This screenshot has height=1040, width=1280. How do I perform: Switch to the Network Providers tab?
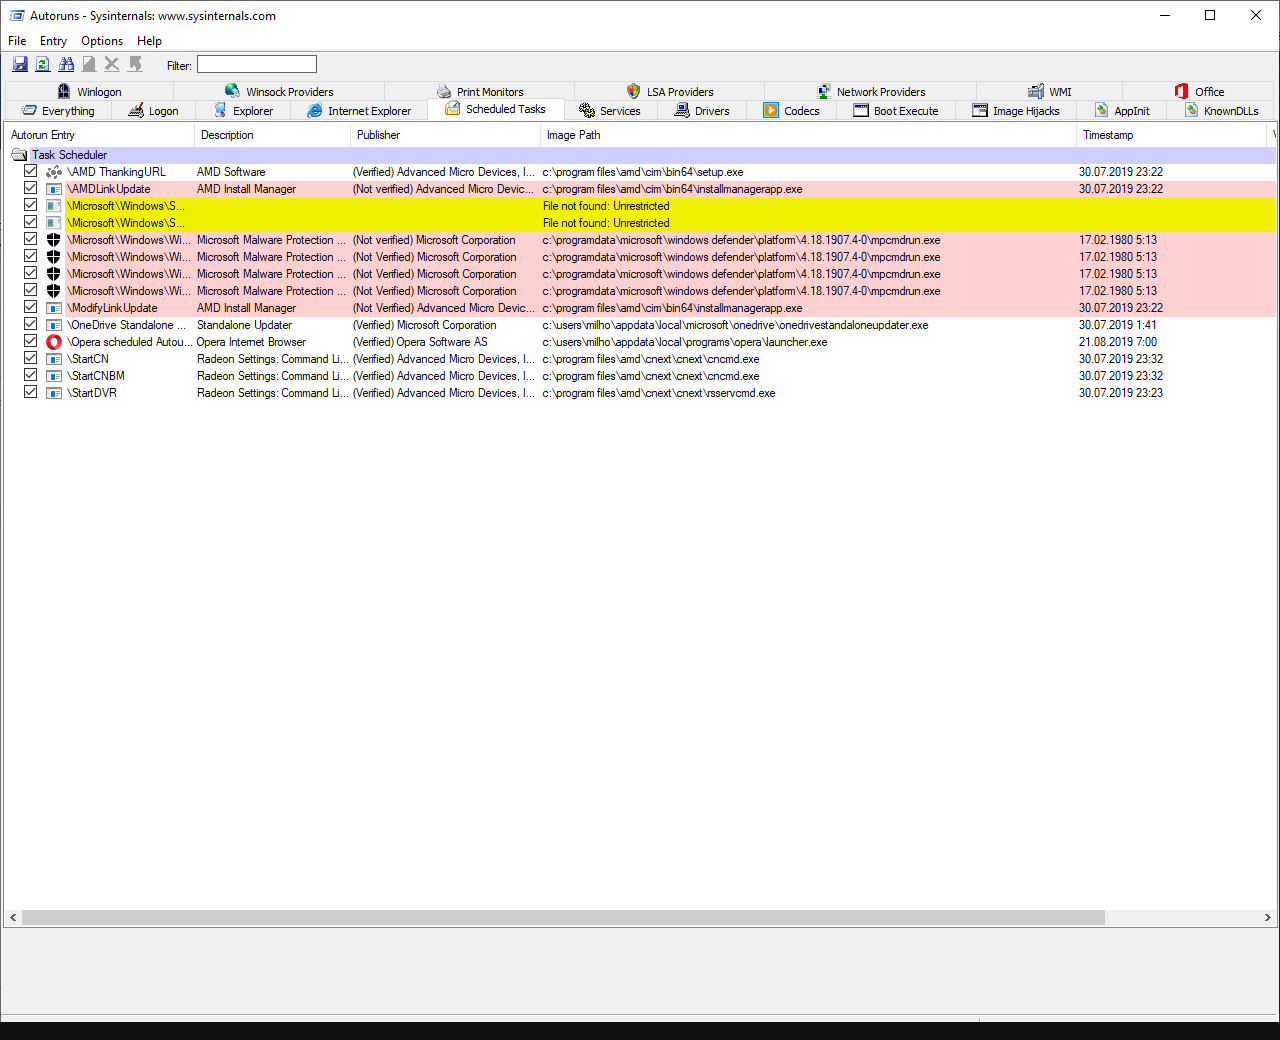click(871, 91)
